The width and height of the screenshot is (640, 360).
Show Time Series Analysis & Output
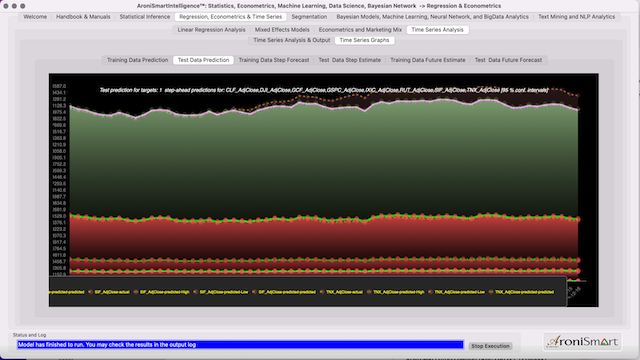[291, 40]
